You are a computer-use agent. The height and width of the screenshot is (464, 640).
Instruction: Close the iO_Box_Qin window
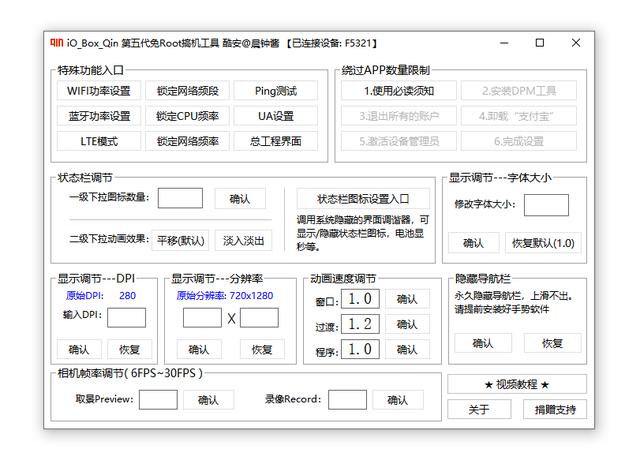576,42
